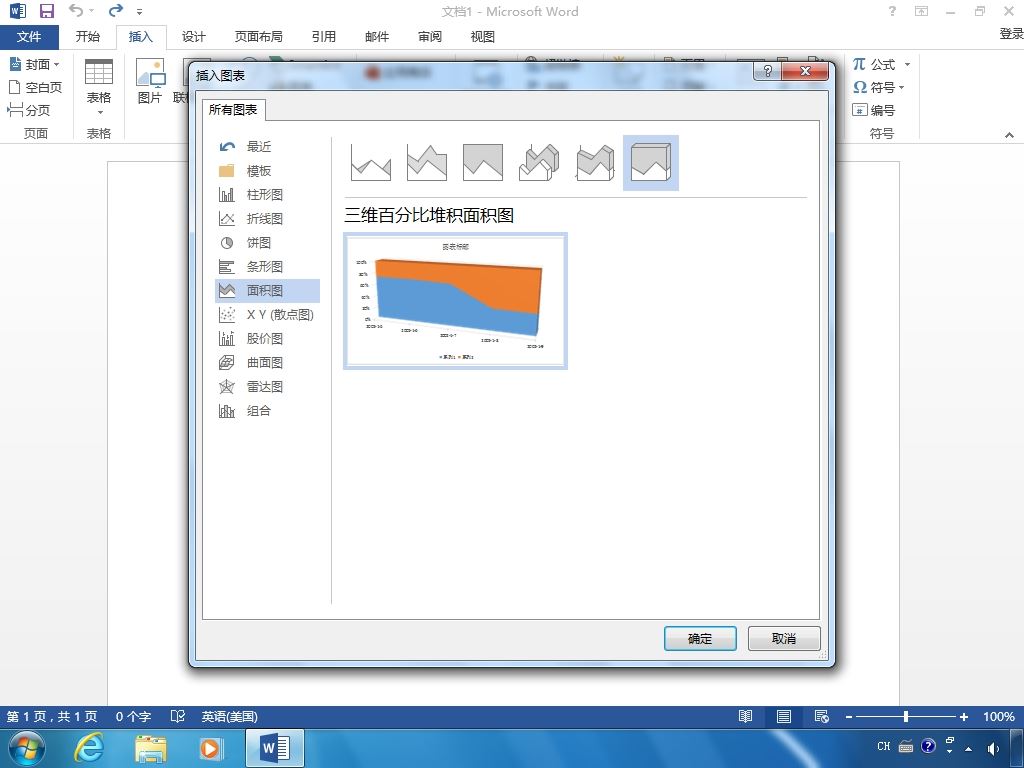1024x768 pixels.
Task: Switch to the 邮件 Mailings tab
Action: (377, 37)
